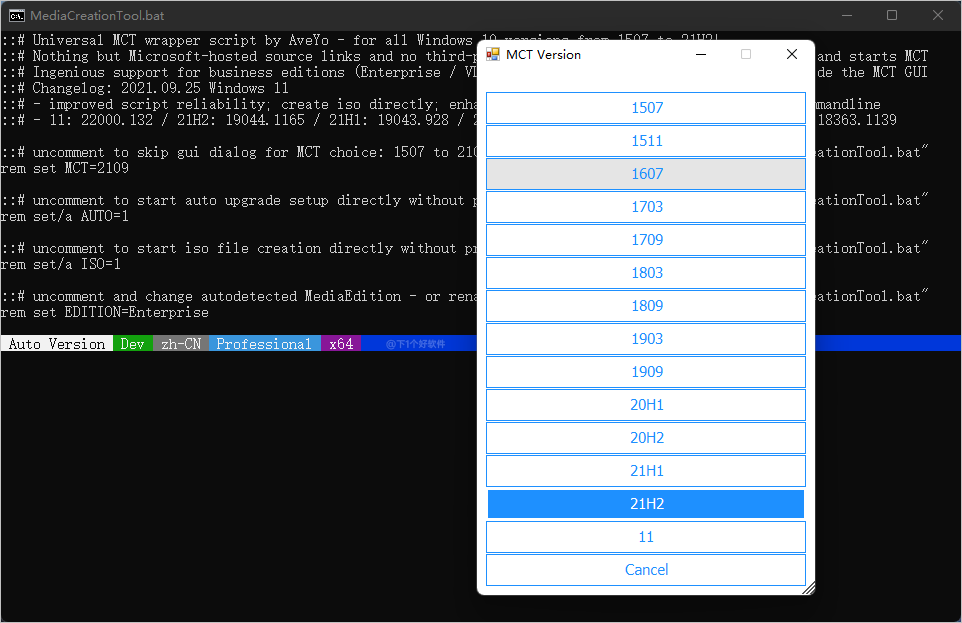Minimize the MCT Version dialog

[701, 55]
